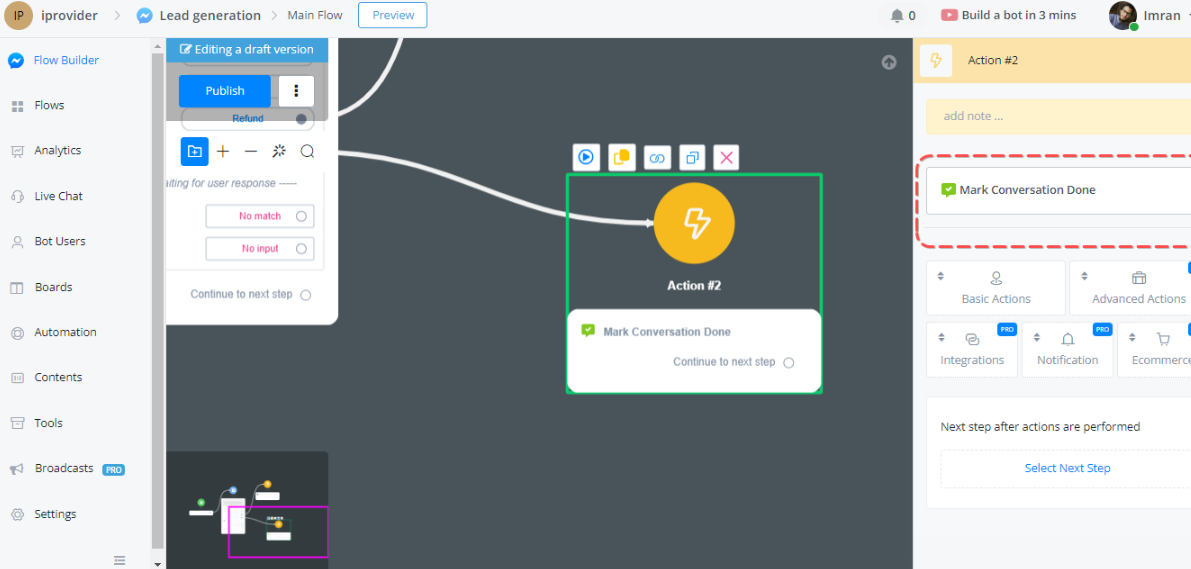
Task: Click the Select Next Step link
Action: pos(1067,468)
